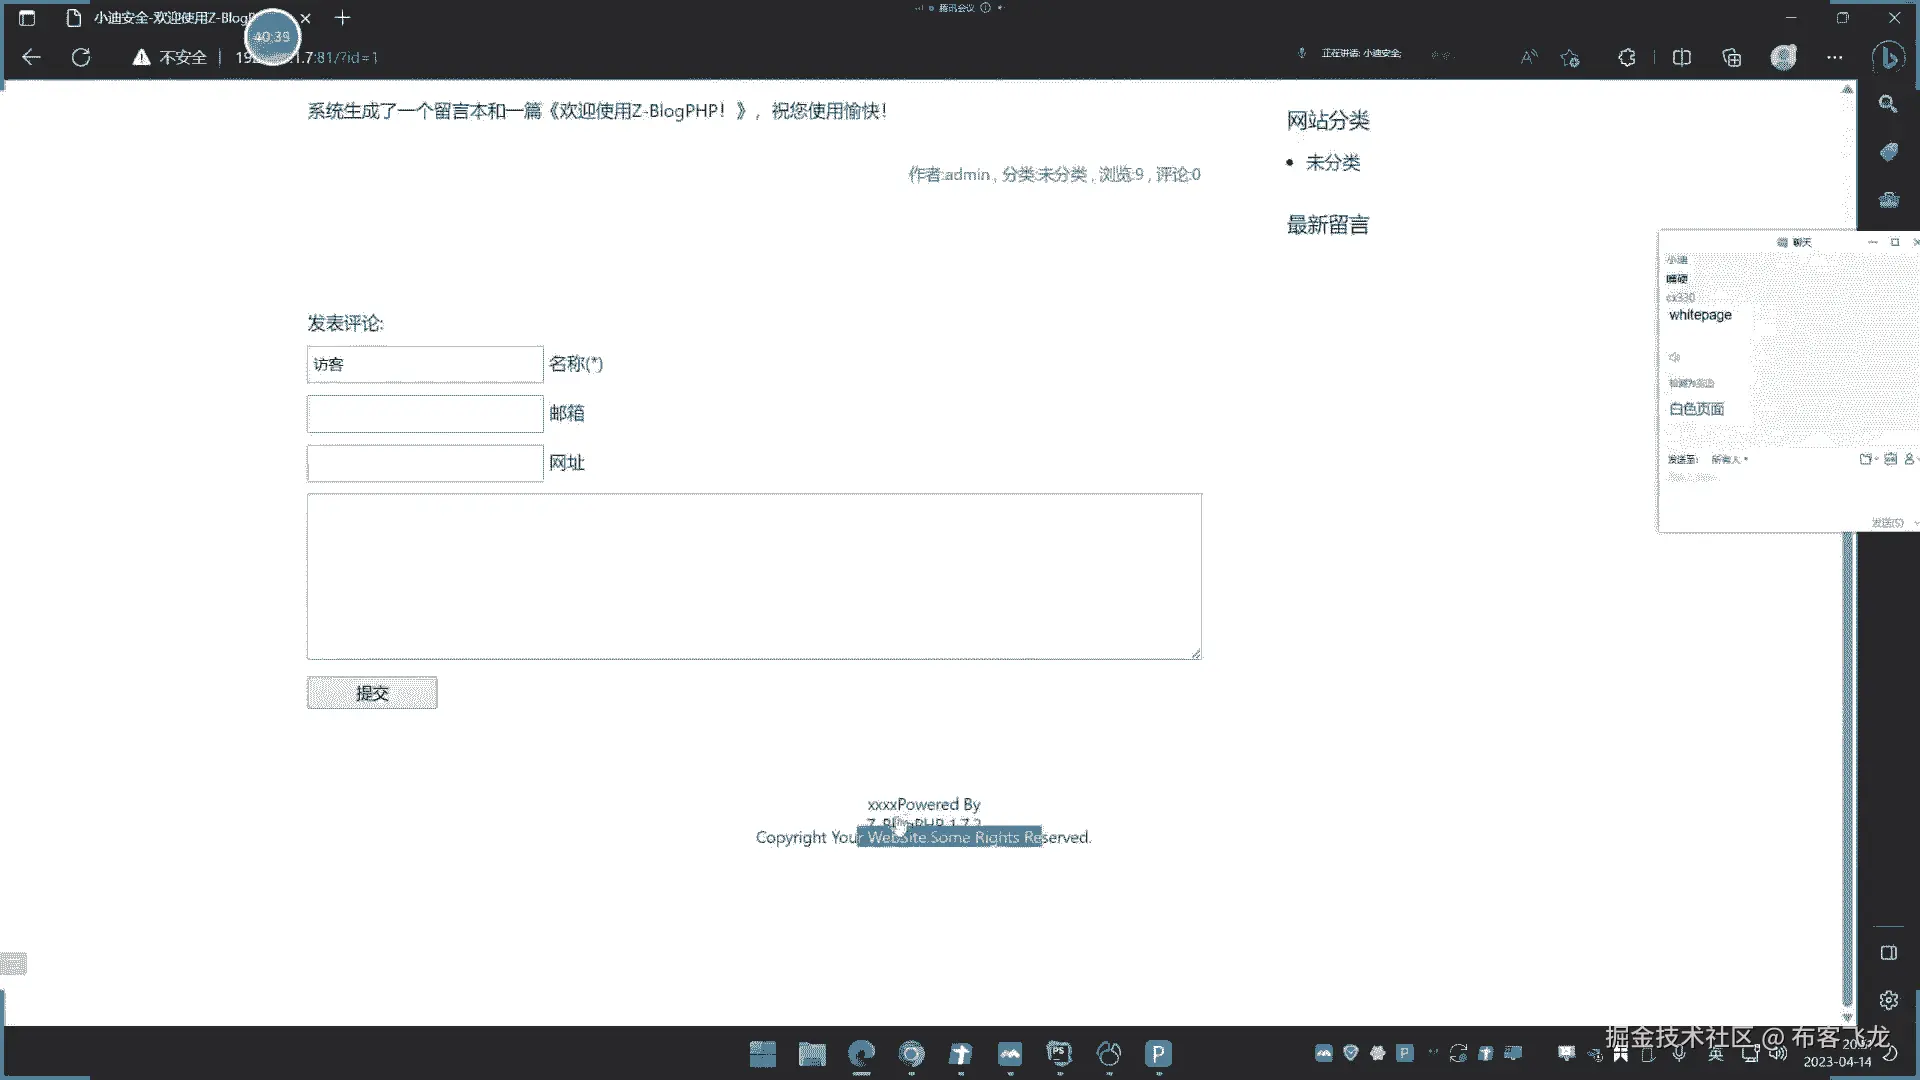Viewport: 1920px width, 1080px height.
Task: Open the sidebar search magnifier icon
Action: [1888, 104]
